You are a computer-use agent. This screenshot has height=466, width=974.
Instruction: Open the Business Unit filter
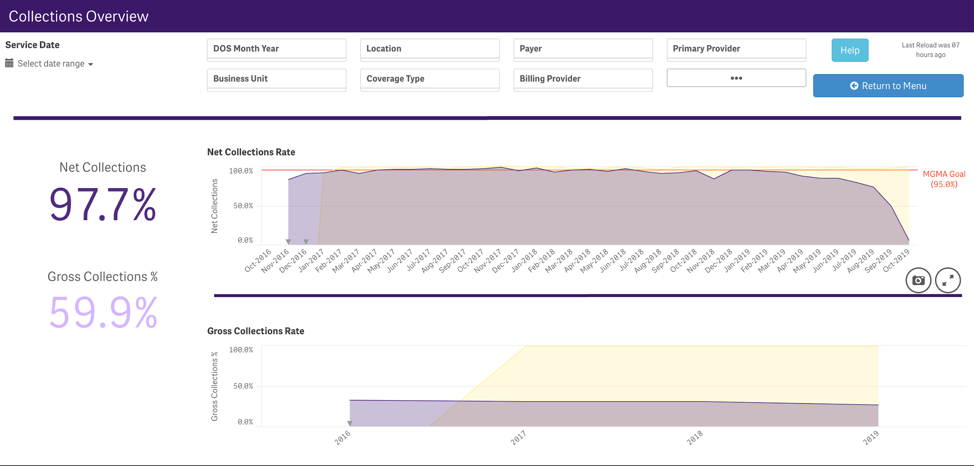(x=276, y=80)
